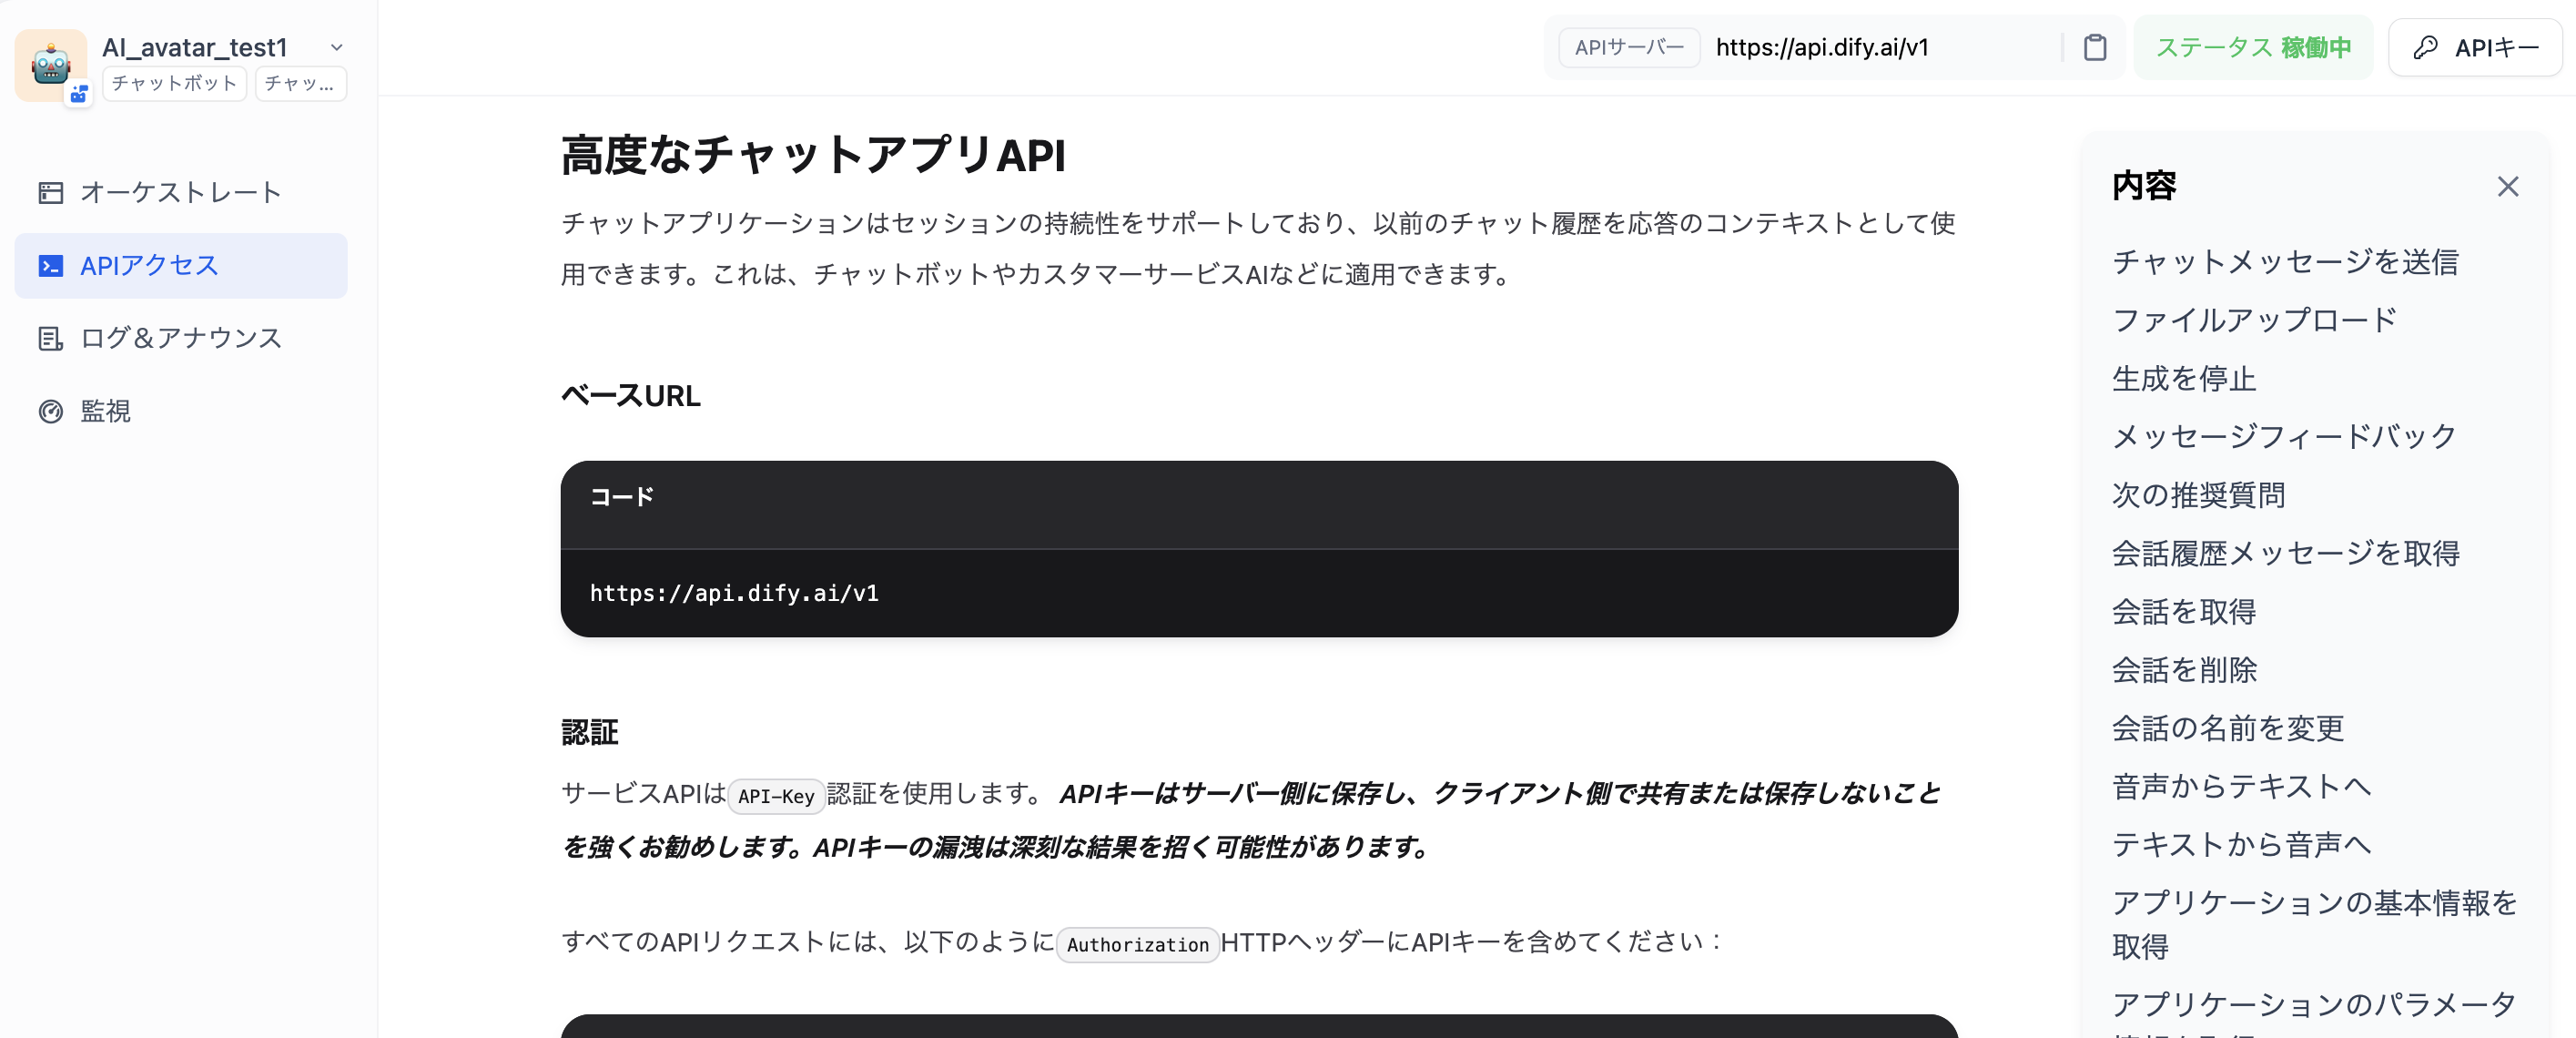
Task: Close the 内容 contents panel
Action: coord(2509,186)
